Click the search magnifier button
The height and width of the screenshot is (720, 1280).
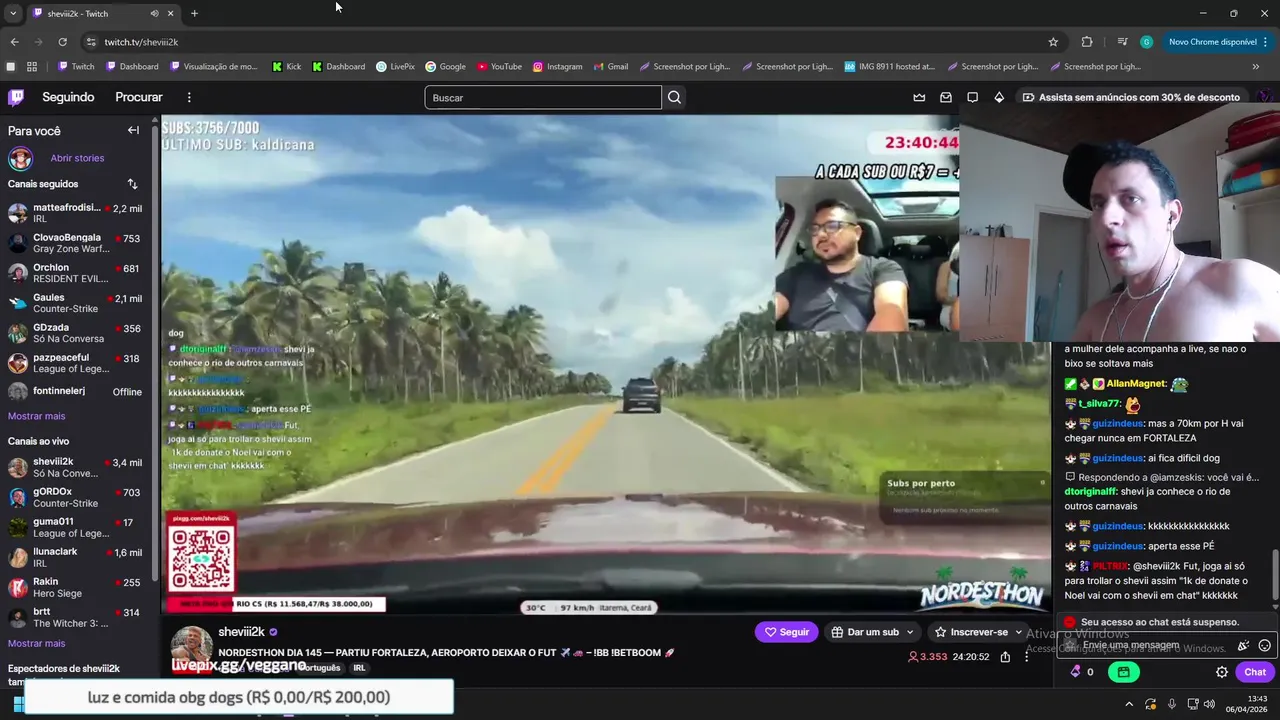pos(674,97)
